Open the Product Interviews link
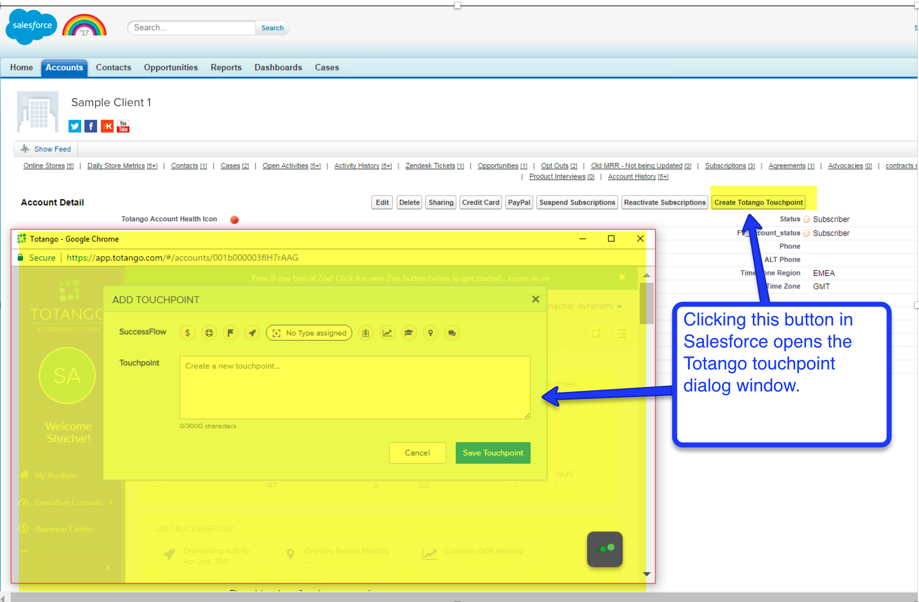 coord(561,176)
